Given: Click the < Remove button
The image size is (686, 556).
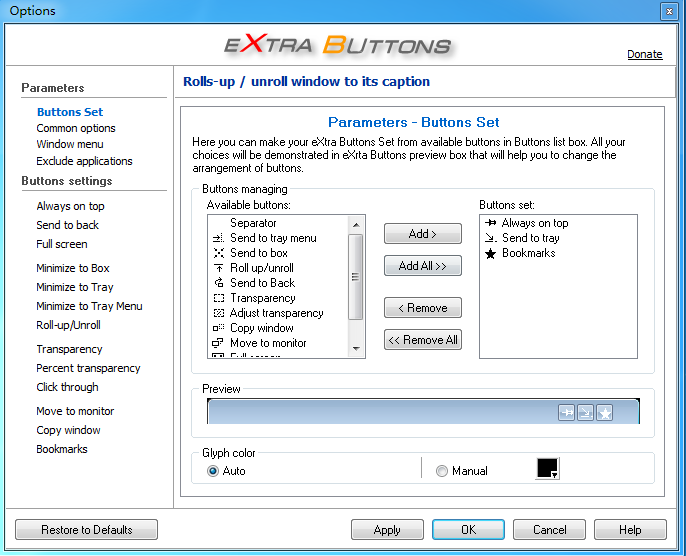Looking at the screenshot, I should point(423,308).
